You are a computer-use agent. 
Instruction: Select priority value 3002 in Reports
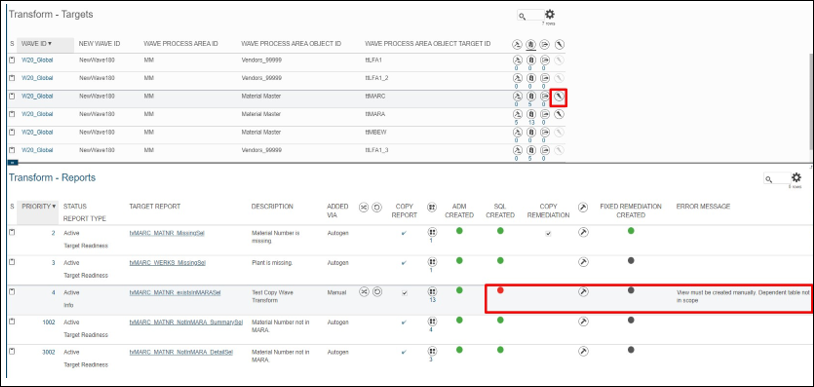[48, 352]
